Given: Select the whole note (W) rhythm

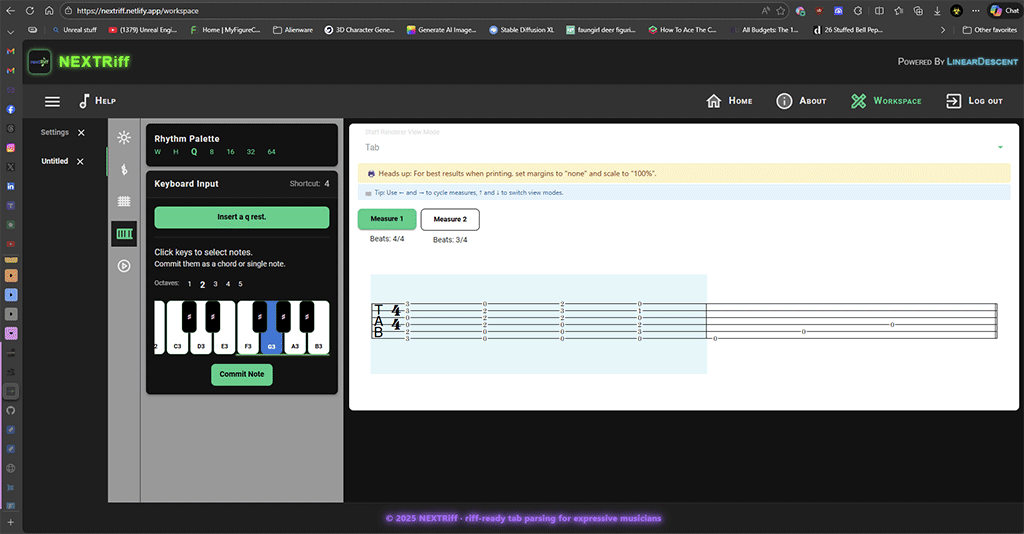Looking at the screenshot, I should point(157,152).
